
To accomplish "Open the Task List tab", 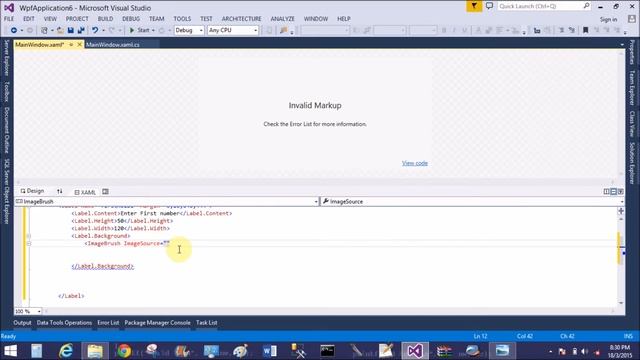I will (207, 322).
